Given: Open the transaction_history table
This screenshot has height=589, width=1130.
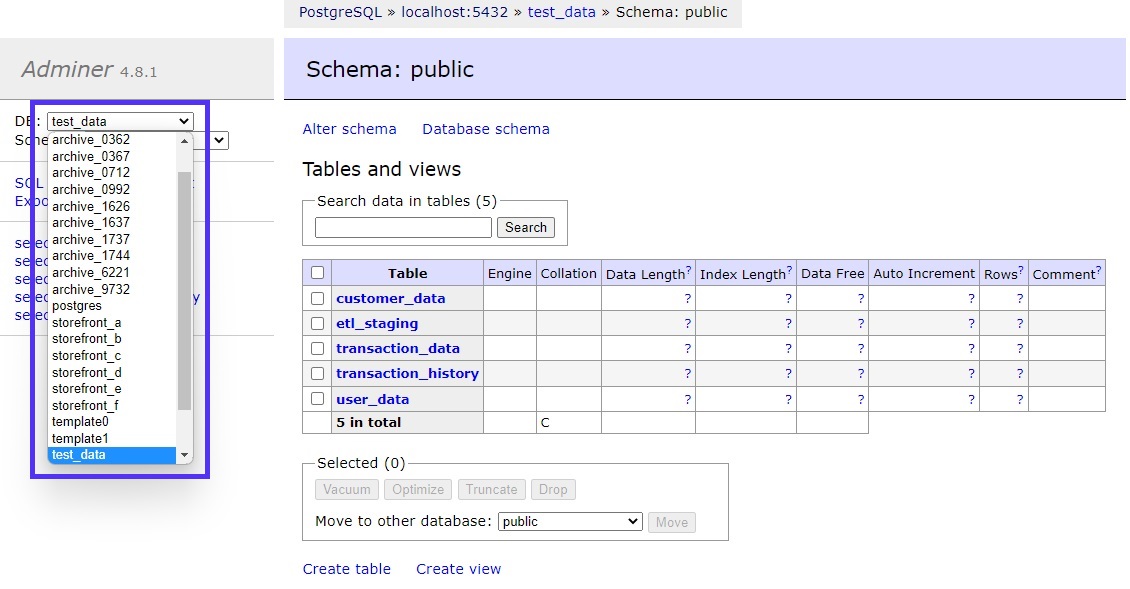Looking at the screenshot, I should tap(407, 374).
